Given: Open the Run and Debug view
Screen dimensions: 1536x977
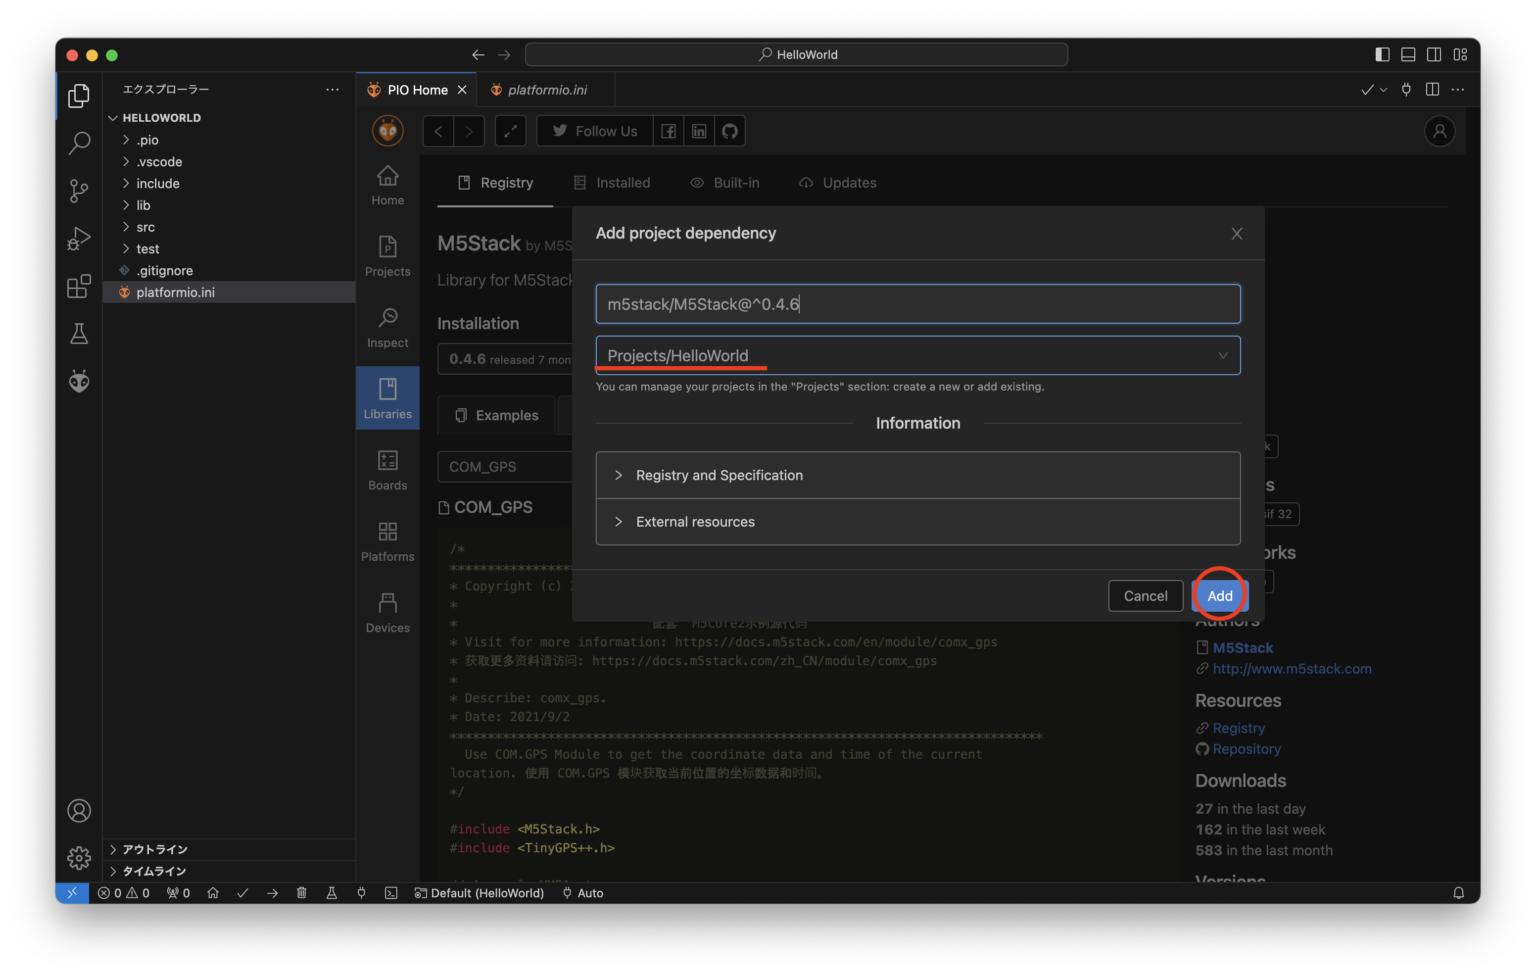Looking at the screenshot, I should point(79,238).
